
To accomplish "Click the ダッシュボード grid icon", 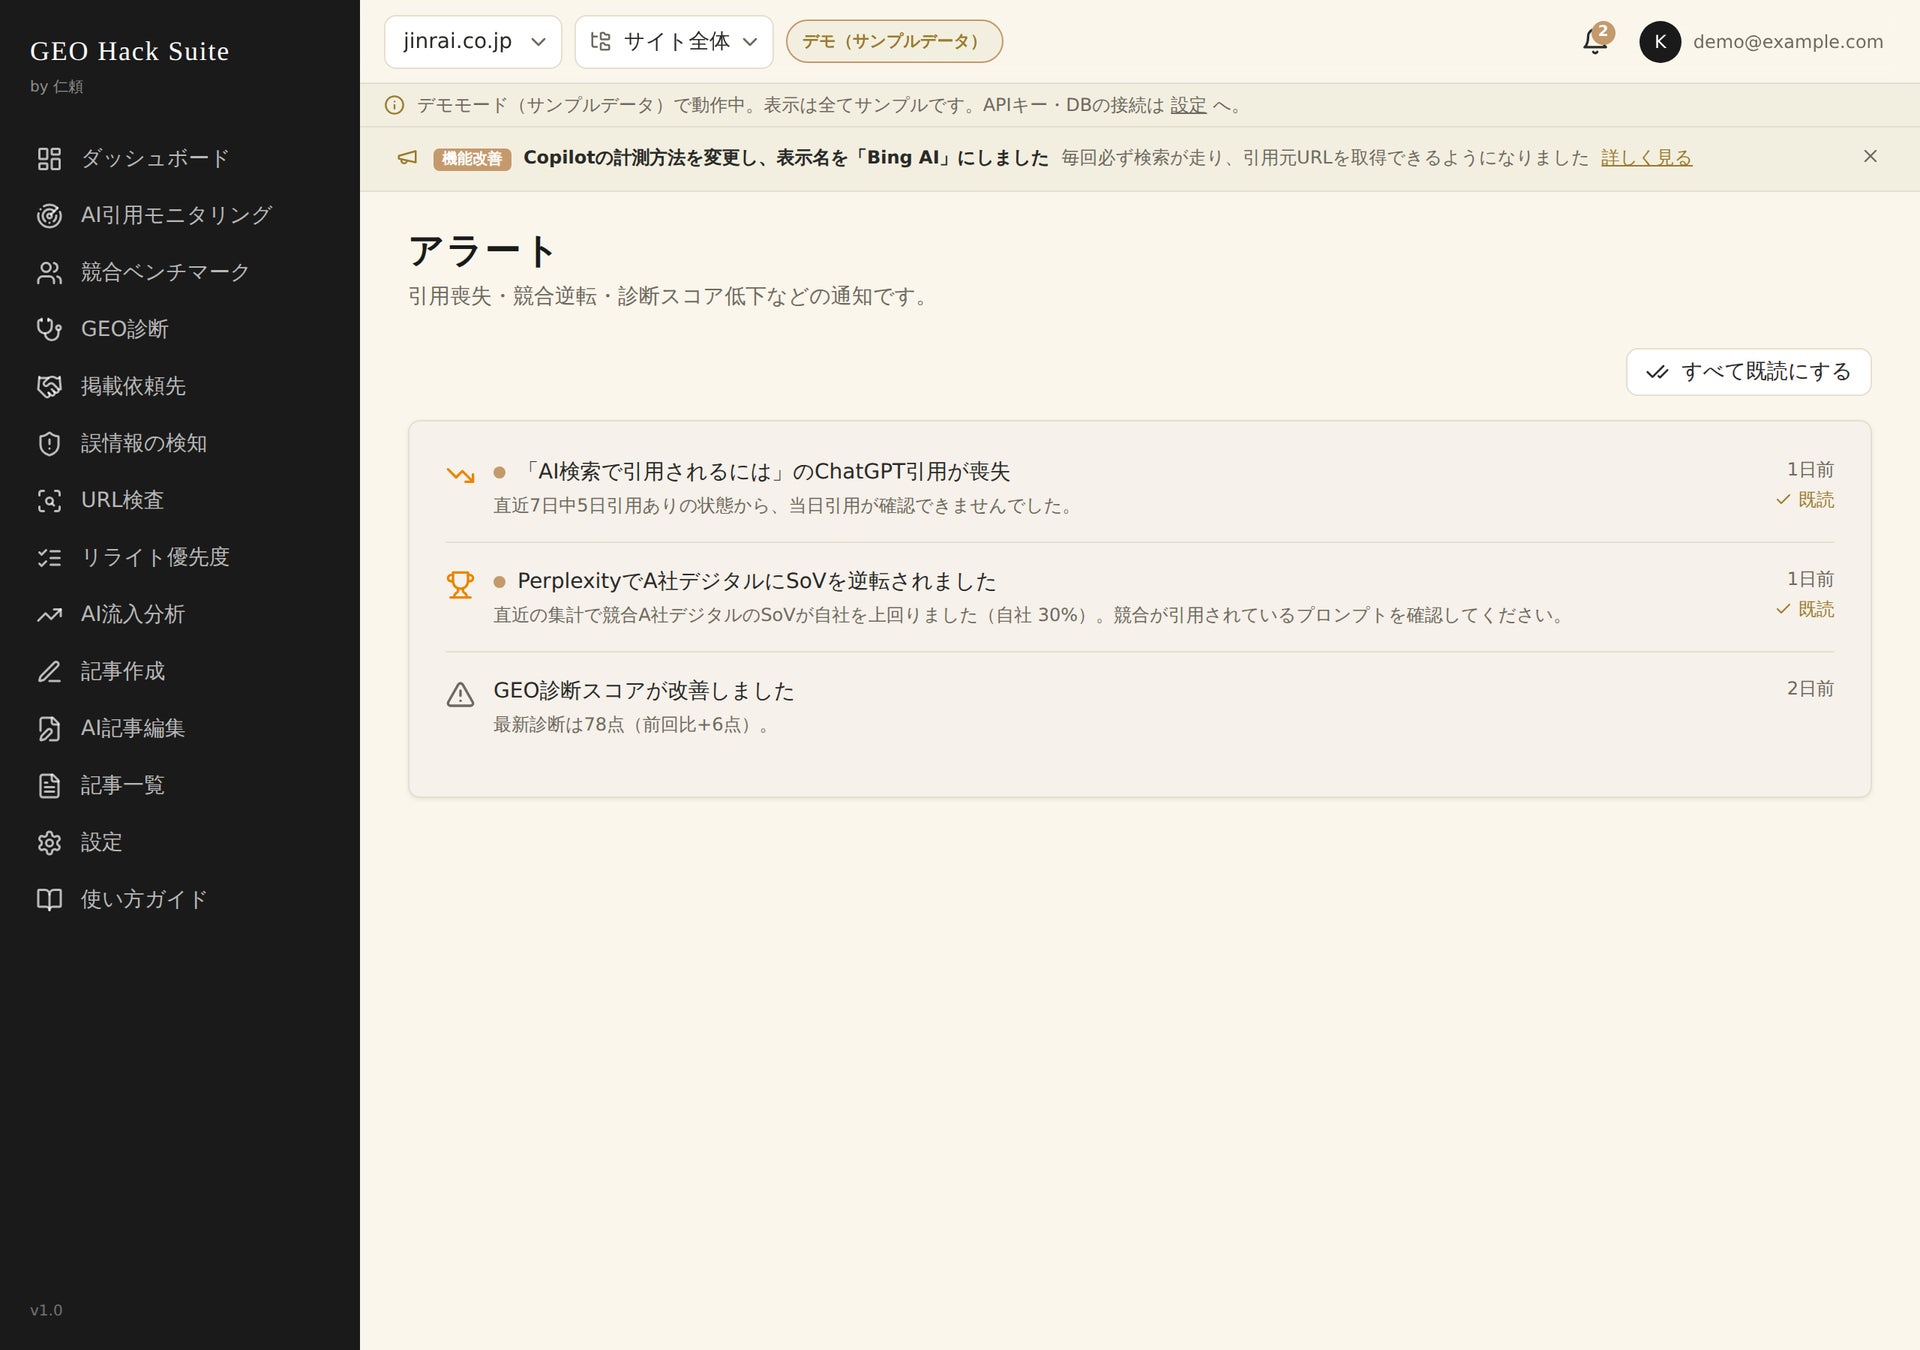I will (x=49, y=159).
